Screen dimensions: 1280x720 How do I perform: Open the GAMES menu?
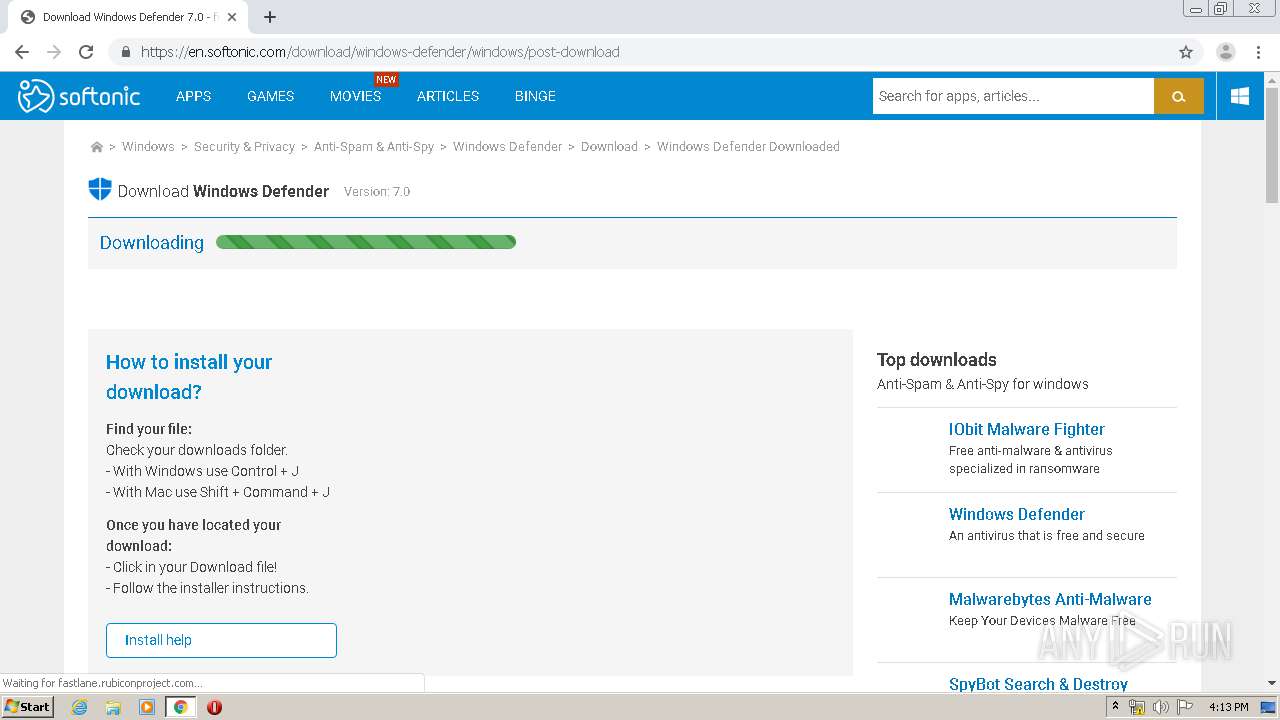271,96
